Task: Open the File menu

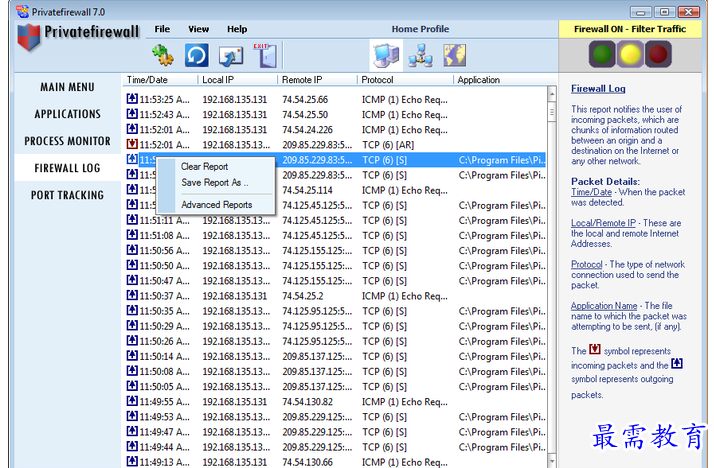Action: 162,29
